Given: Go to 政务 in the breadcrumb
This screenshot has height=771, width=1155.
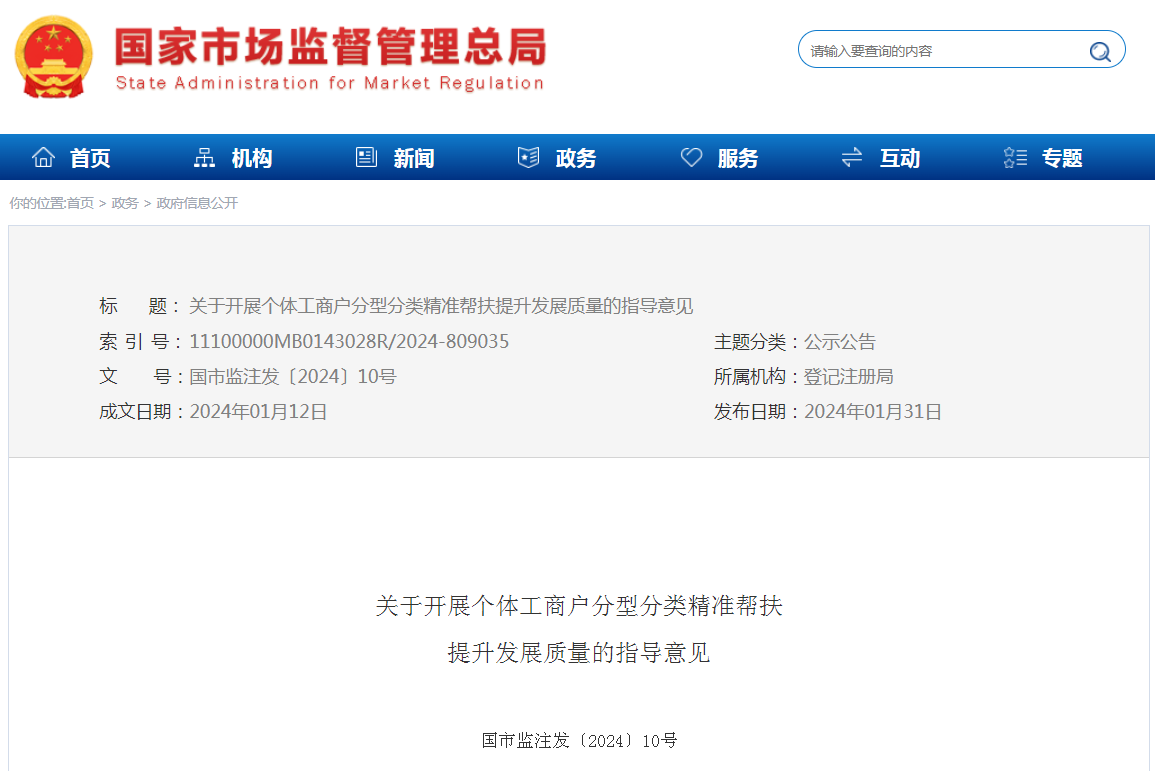Looking at the screenshot, I should tap(124, 203).
